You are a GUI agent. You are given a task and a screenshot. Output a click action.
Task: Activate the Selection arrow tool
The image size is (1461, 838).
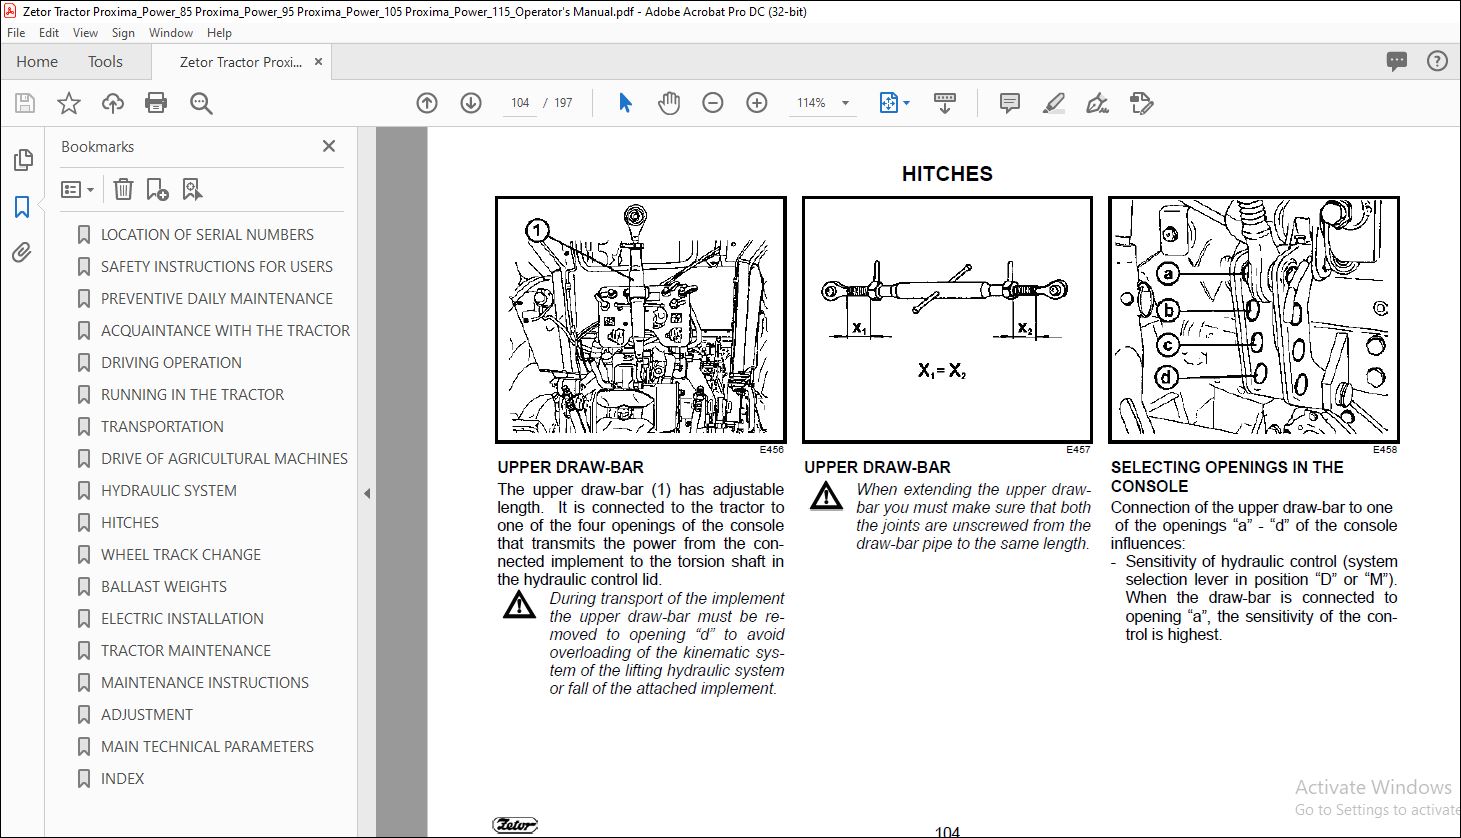[625, 103]
